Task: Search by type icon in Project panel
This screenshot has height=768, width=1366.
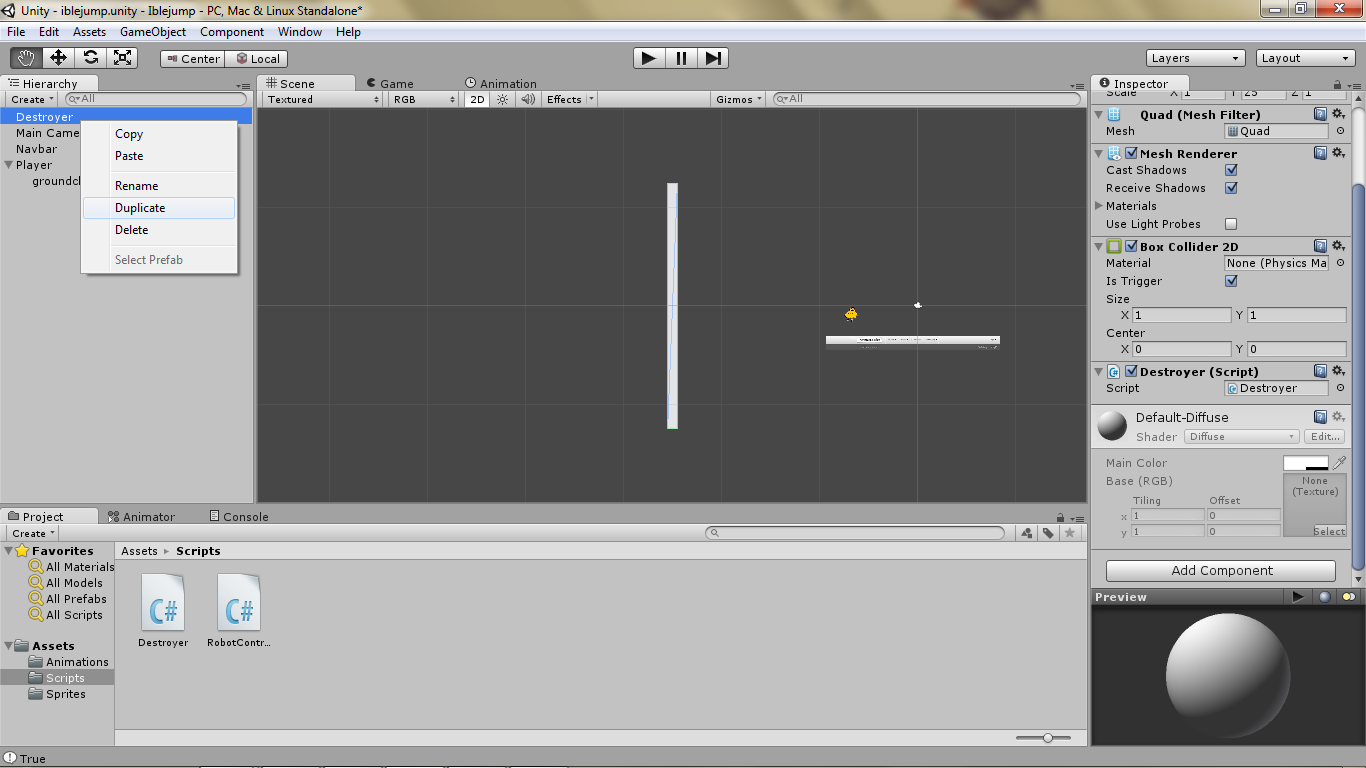Action: pyautogui.click(x=1027, y=533)
